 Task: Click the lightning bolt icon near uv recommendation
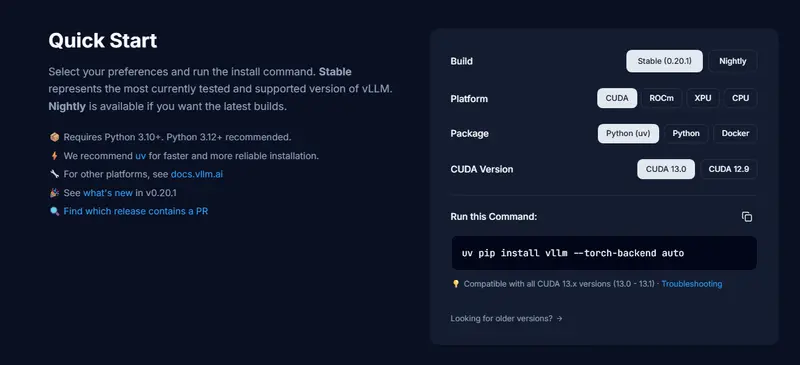click(x=55, y=156)
